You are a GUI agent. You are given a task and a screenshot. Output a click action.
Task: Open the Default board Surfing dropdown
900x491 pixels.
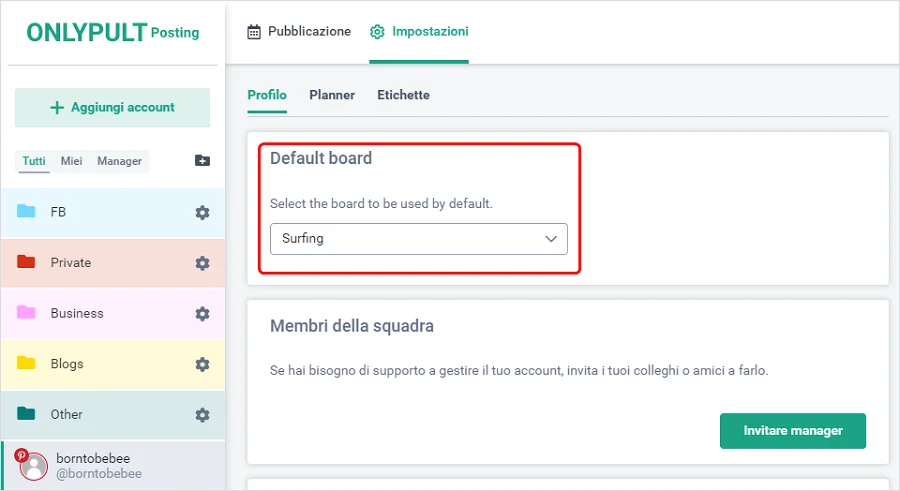(418, 239)
